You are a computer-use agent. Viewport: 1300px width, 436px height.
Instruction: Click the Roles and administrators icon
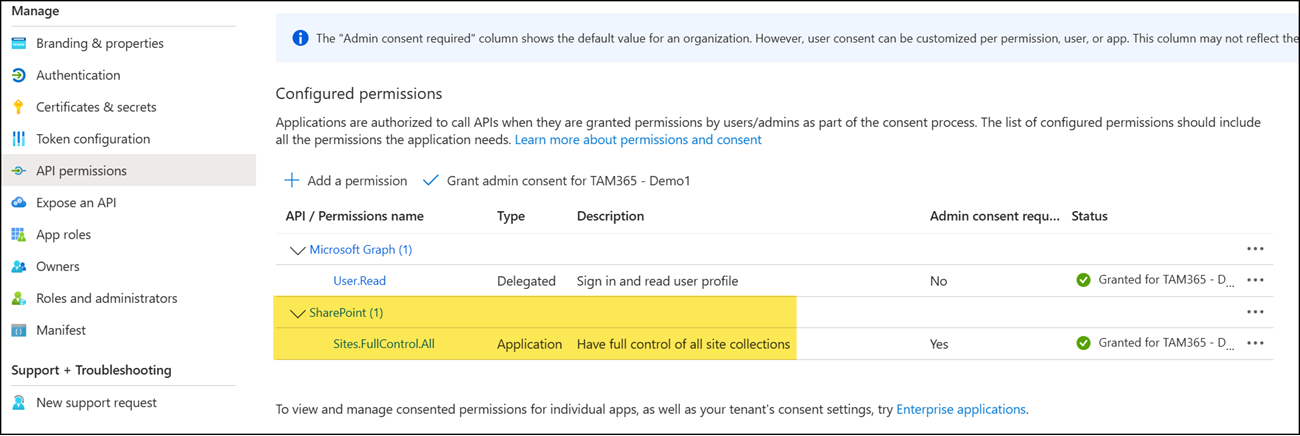[18, 299]
